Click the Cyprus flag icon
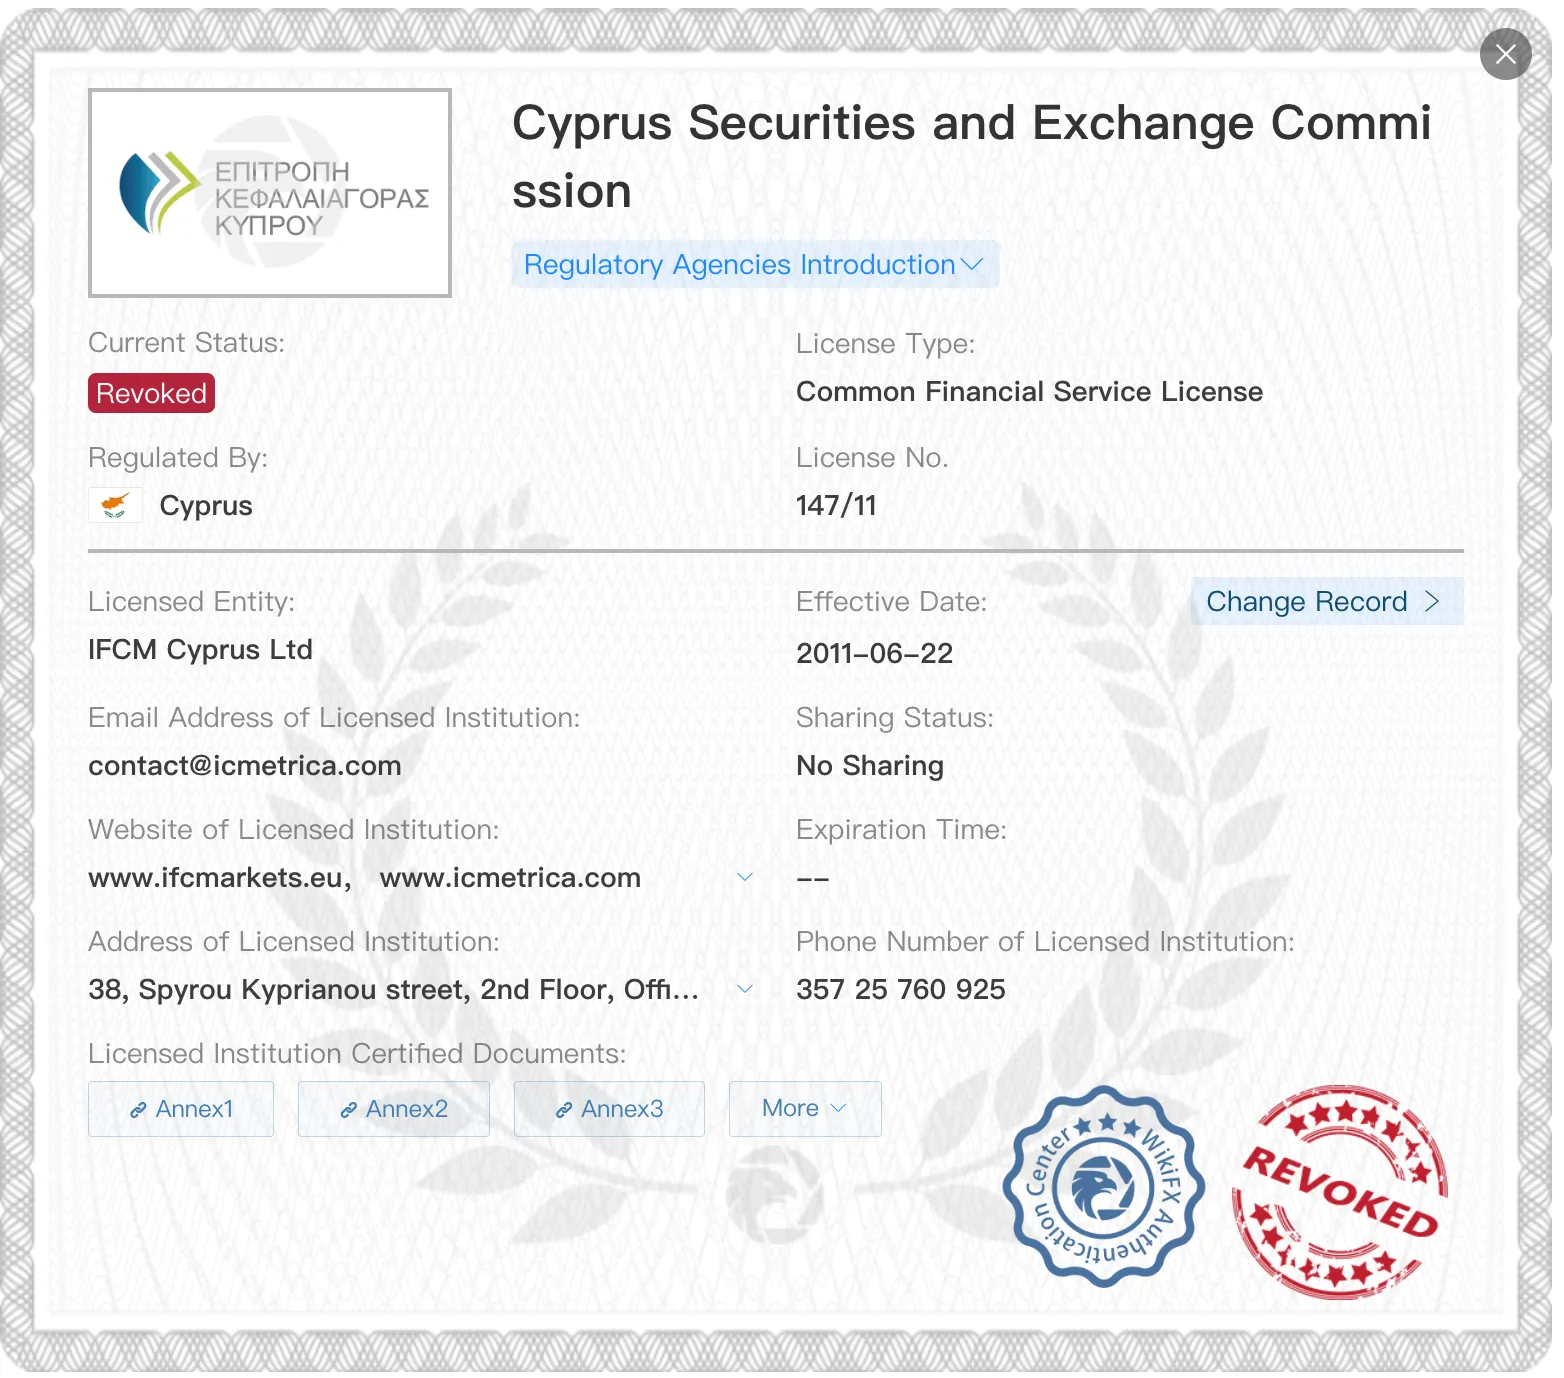Screen dimensions: 1564x1378 click(115, 505)
